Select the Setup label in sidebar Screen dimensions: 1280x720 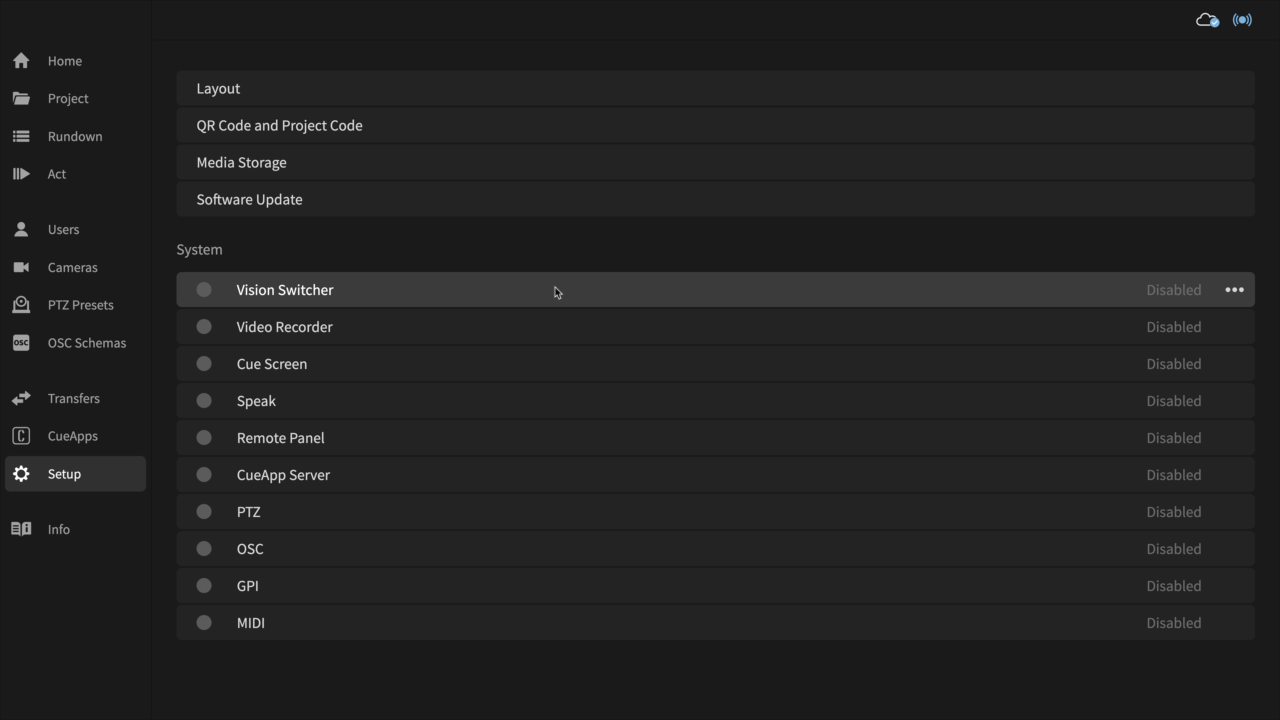point(64,474)
